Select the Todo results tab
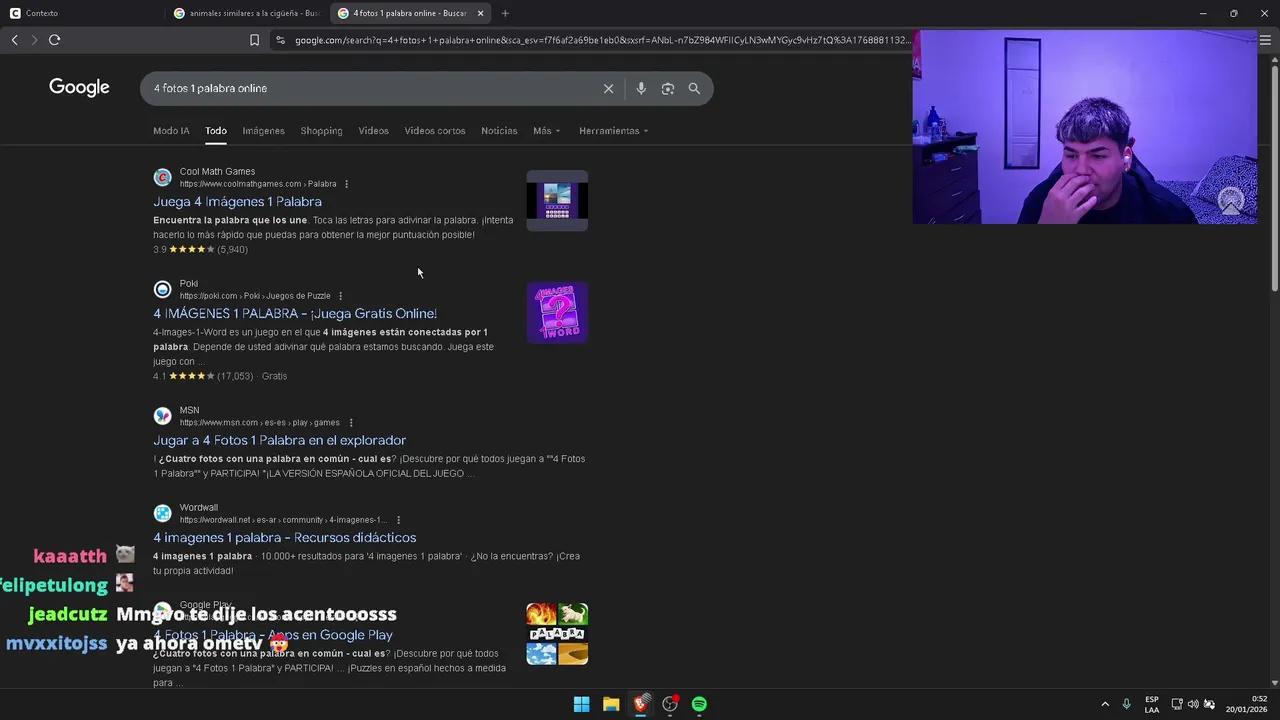Screen dimensions: 1280x720 pyautogui.click(x=216, y=131)
